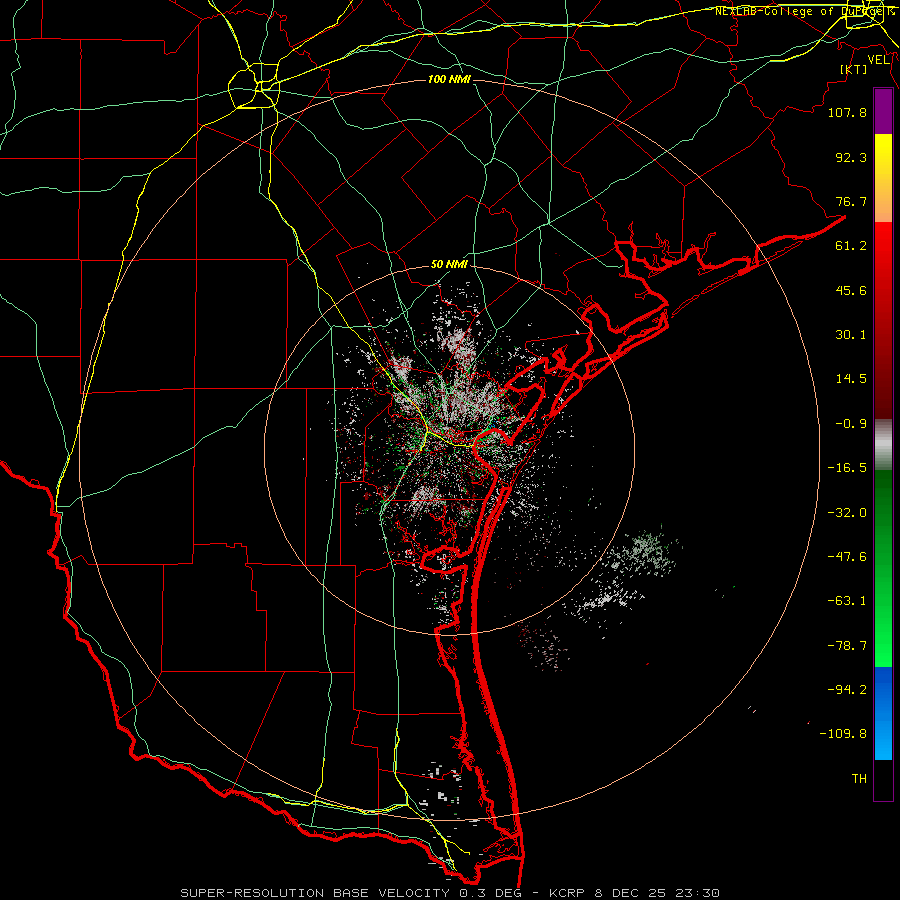The height and width of the screenshot is (900, 900).
Task: Click the -0.9 legend value
Action: 851,424
